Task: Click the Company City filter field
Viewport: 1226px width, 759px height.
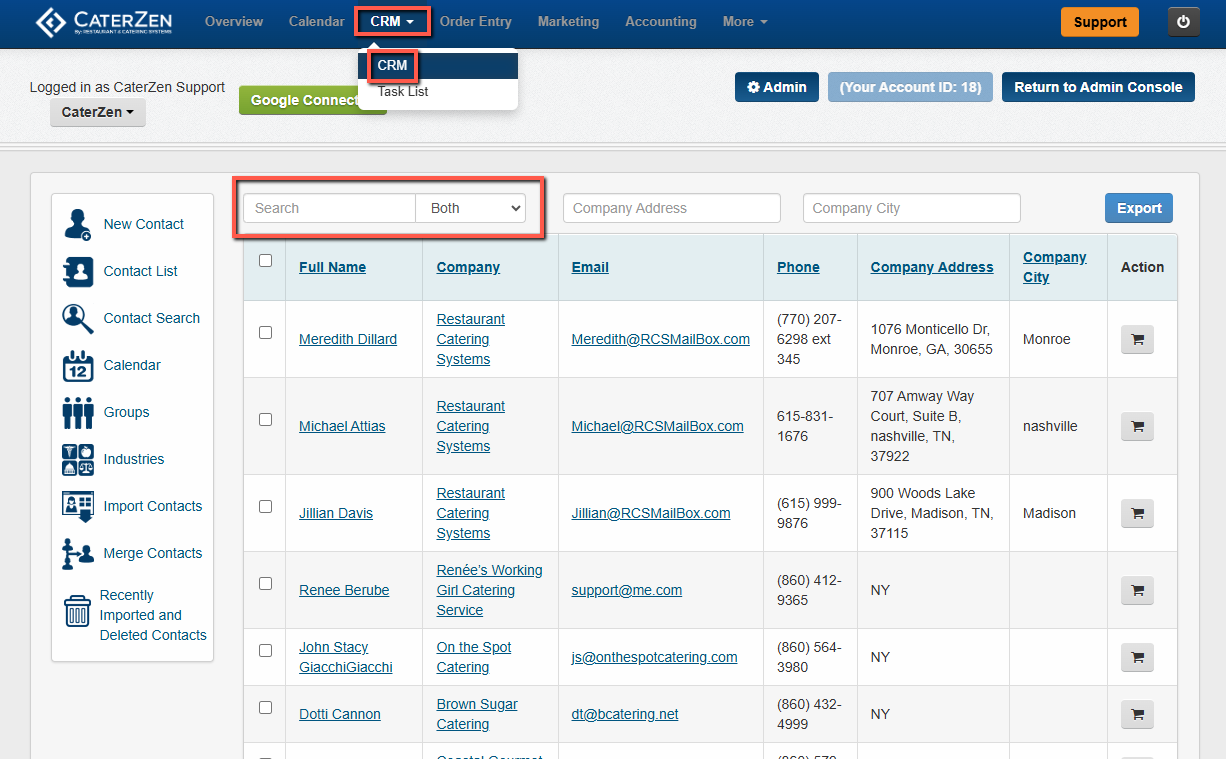Action: tap(912, 208)
